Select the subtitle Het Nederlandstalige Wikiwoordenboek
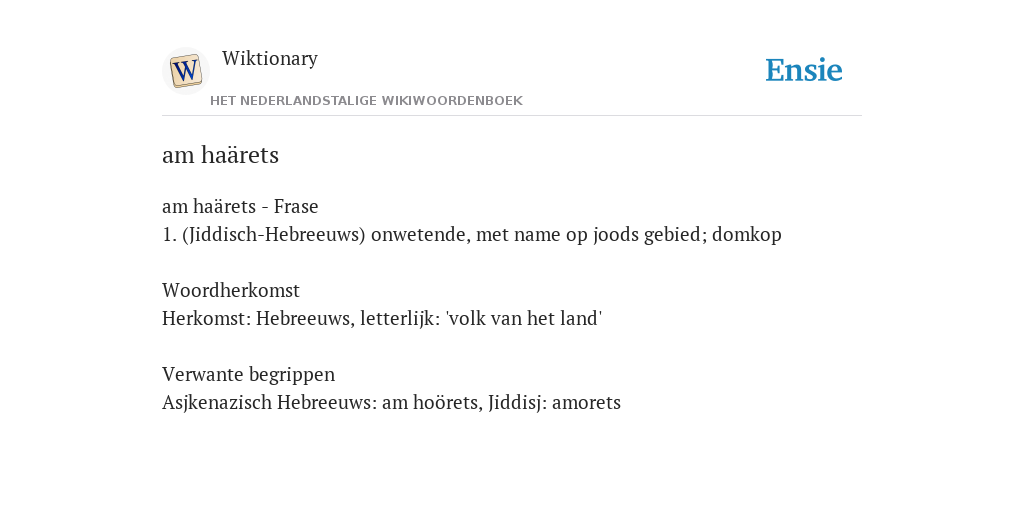Image resolution: width=1024 pixels, height=512 pixels. point(366,101)
